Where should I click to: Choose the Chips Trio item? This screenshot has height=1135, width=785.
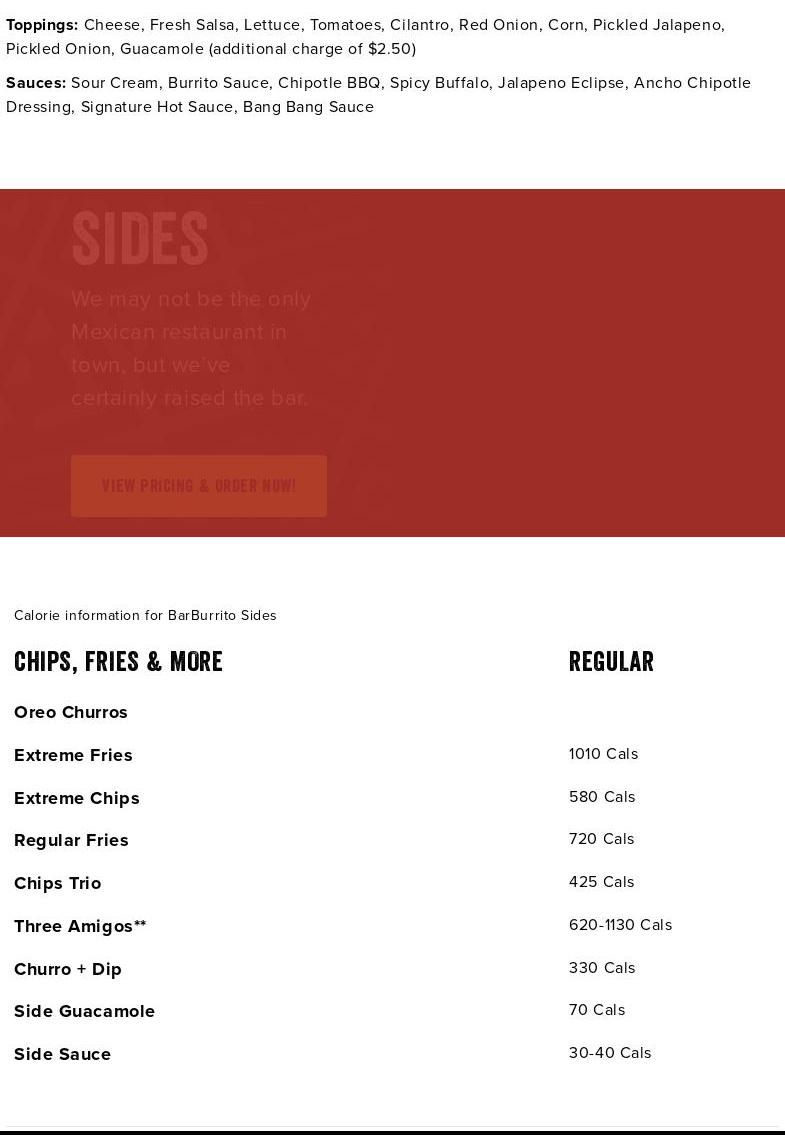pyautogui.click(x=58, y=883)
